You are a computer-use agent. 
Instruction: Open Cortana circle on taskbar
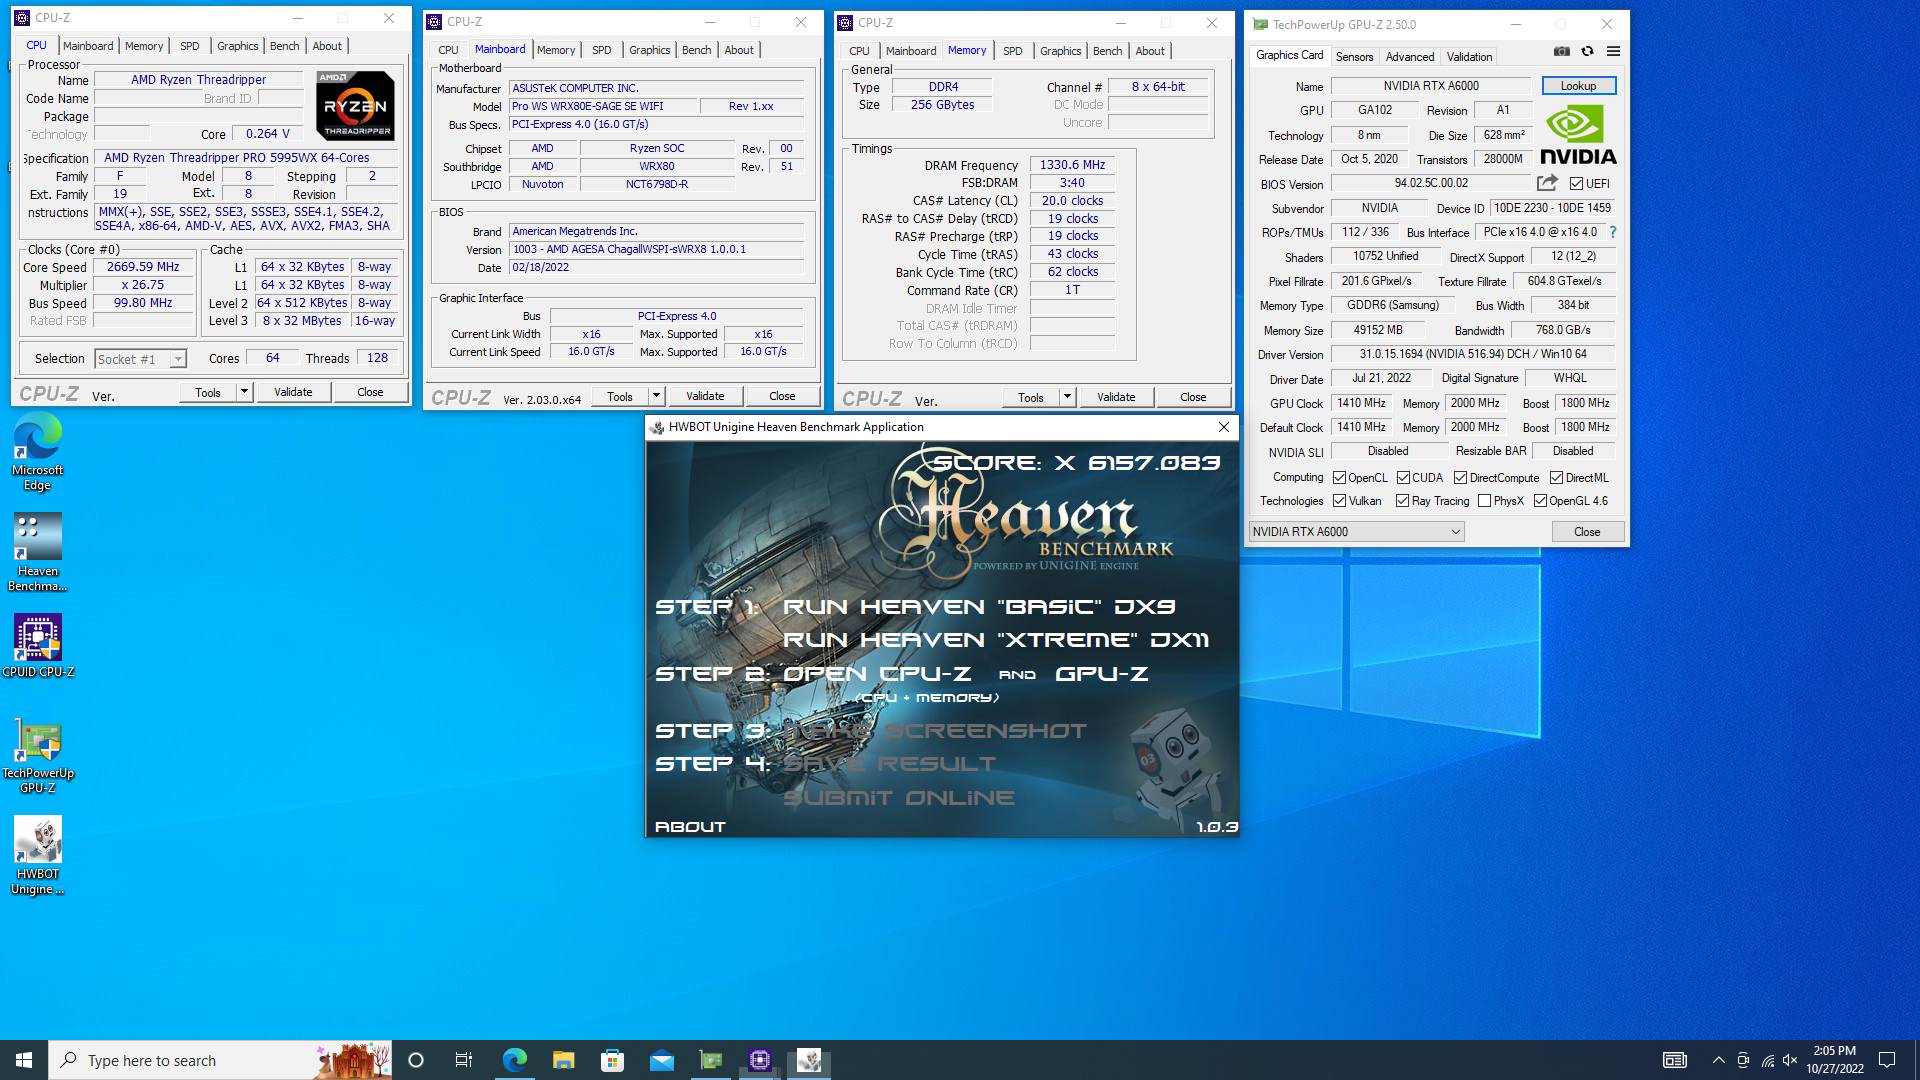[x=416, y=1060]
